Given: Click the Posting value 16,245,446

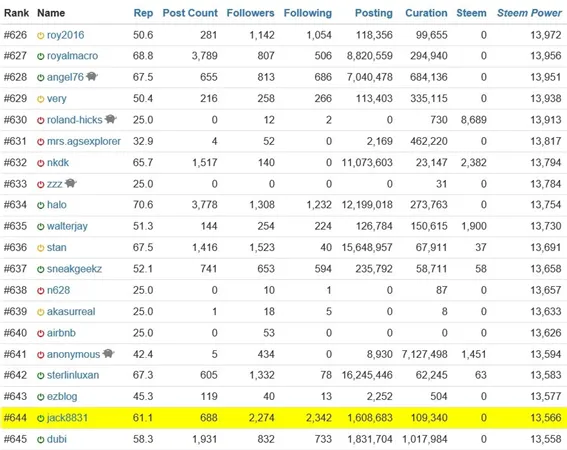Looking at the screenshot, I should click(367, 375).
